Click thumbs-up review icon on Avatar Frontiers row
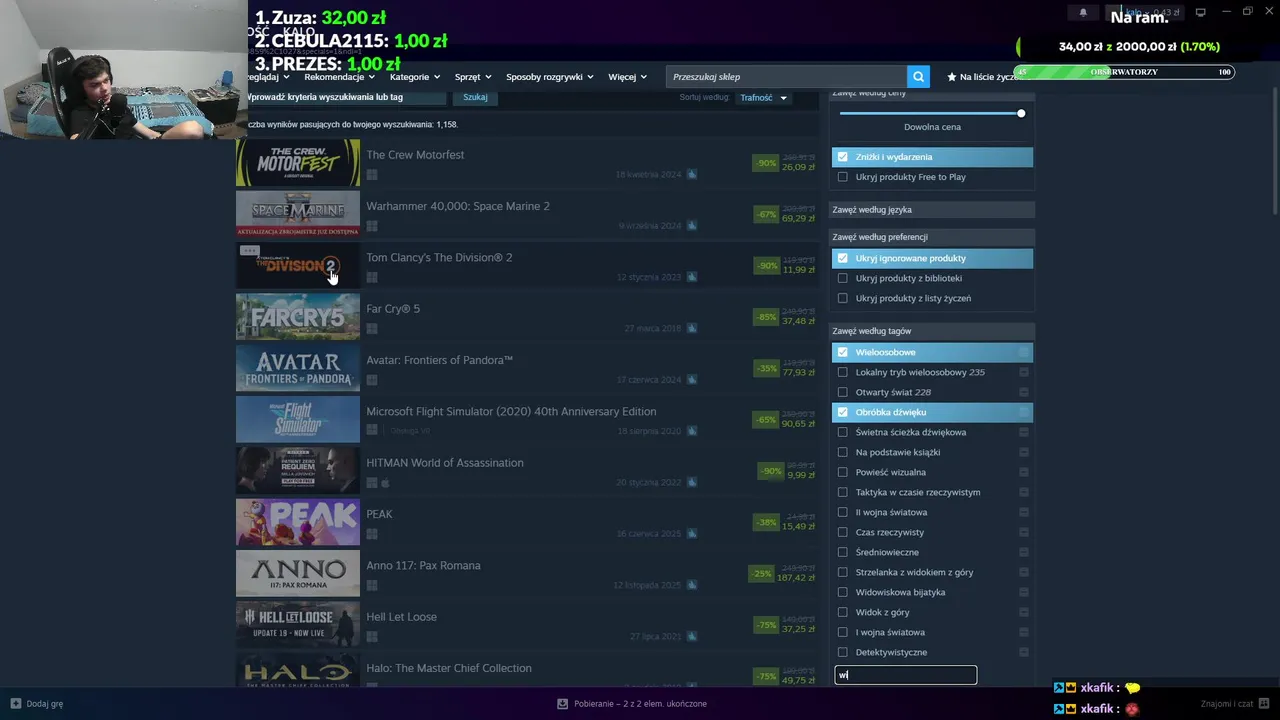1280x720 pixels. (691, 380)
